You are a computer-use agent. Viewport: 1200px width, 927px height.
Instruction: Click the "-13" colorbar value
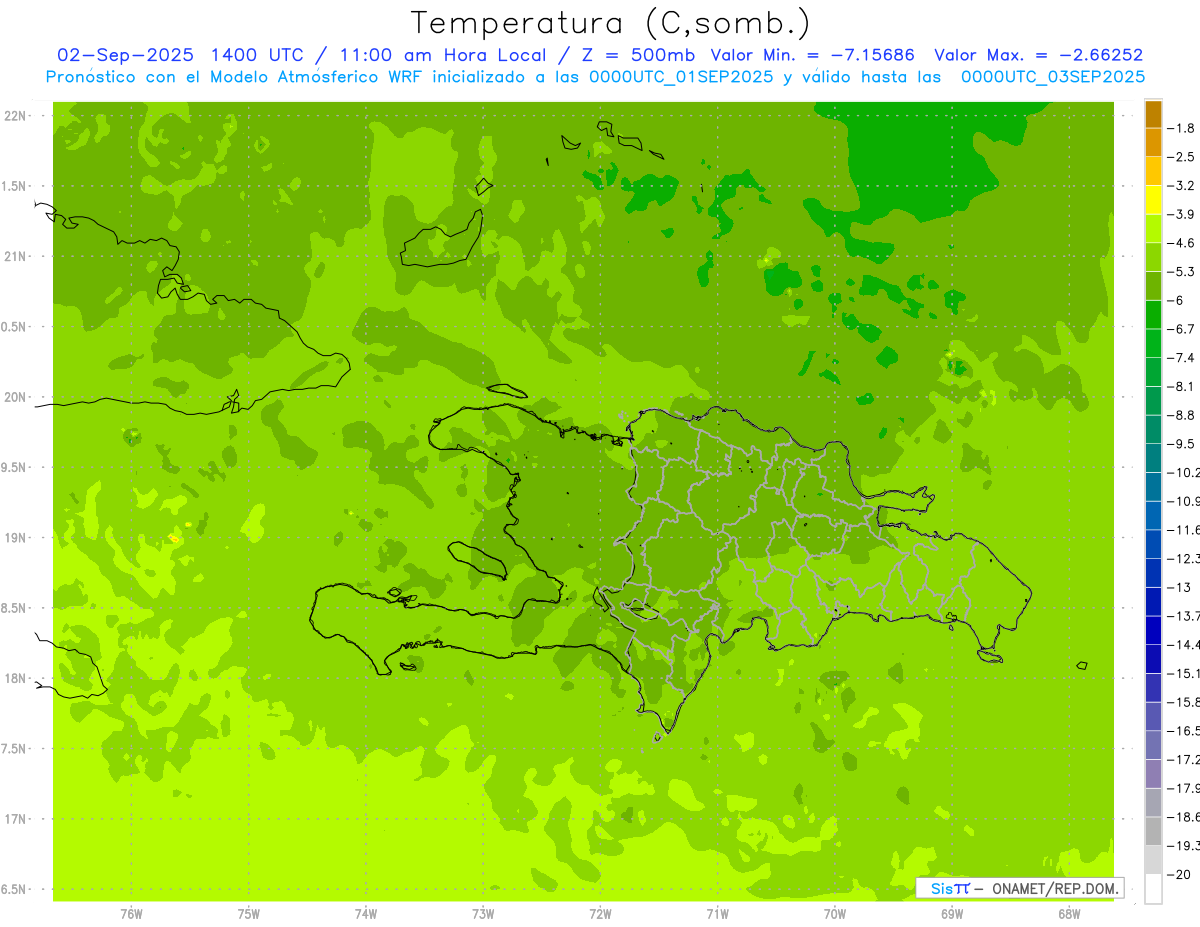(x=1179, y=587)
